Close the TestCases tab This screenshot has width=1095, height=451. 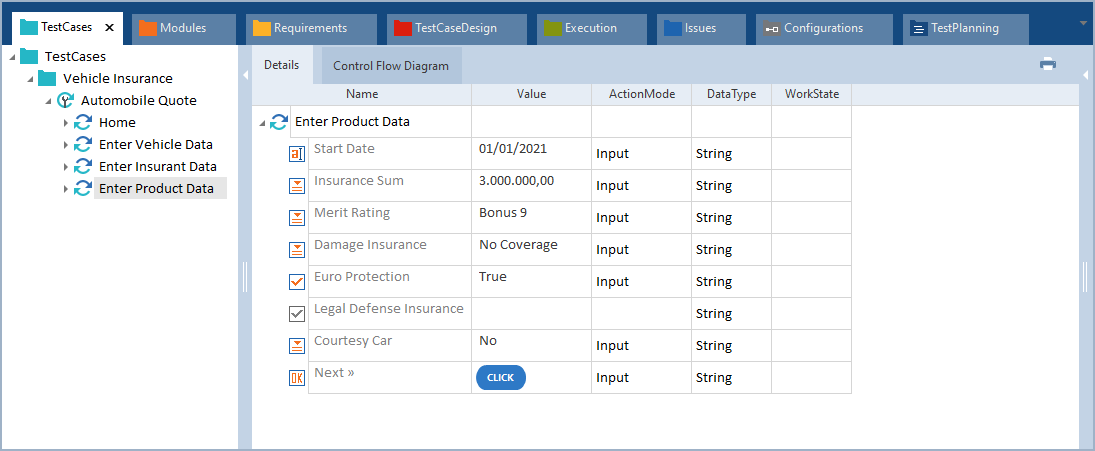click(x=109, y=28)
